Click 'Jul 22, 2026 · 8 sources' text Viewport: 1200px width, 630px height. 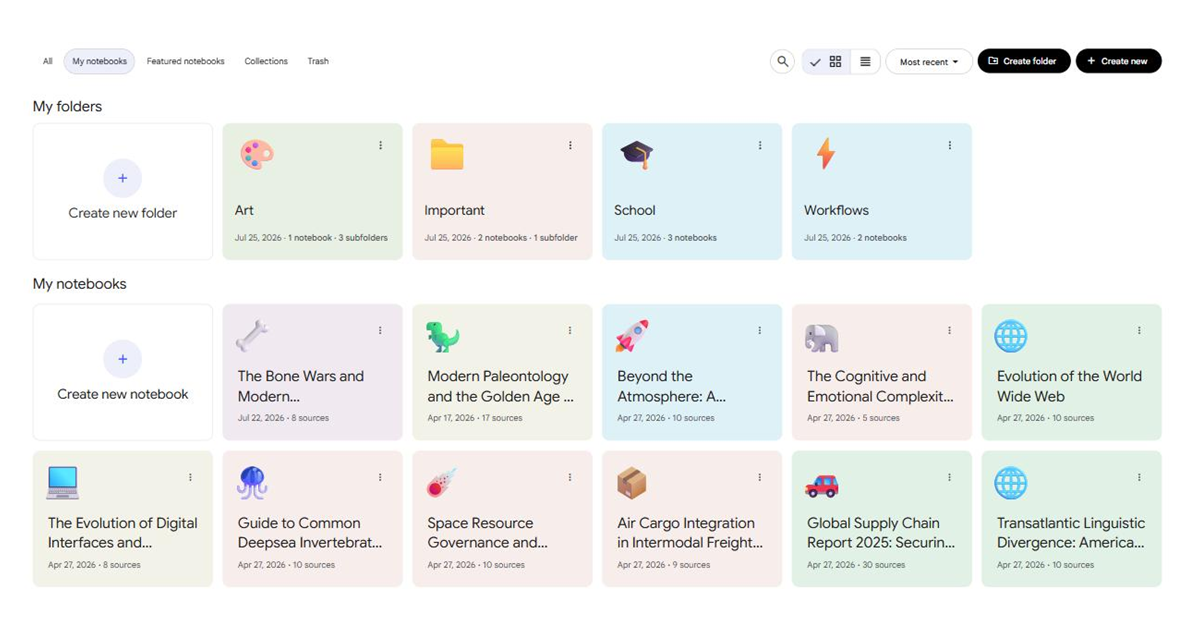283,418
